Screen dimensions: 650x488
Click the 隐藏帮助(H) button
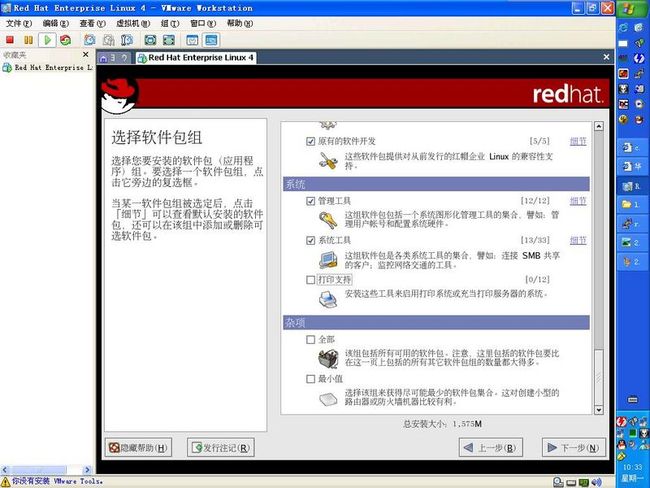pos(138,448)
